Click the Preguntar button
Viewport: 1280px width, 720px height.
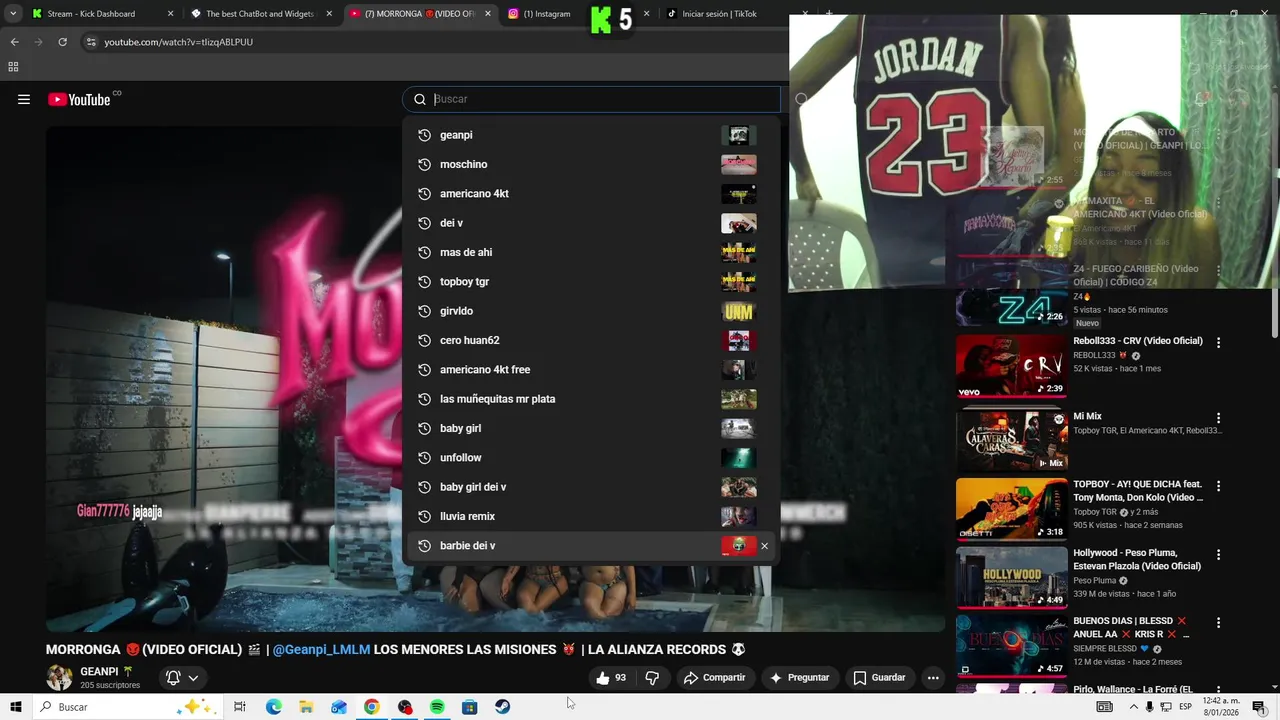(x=798, y=678)
